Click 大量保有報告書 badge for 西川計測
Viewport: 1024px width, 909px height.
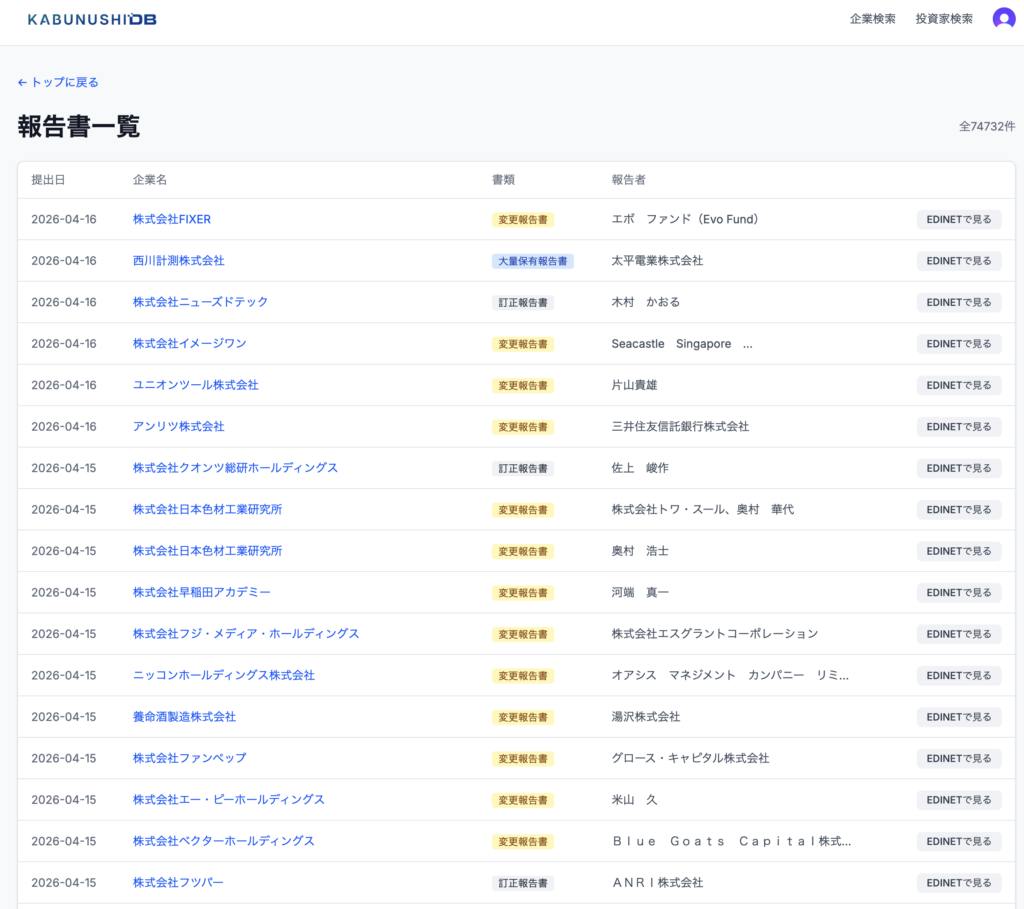[x=532, y=261]
